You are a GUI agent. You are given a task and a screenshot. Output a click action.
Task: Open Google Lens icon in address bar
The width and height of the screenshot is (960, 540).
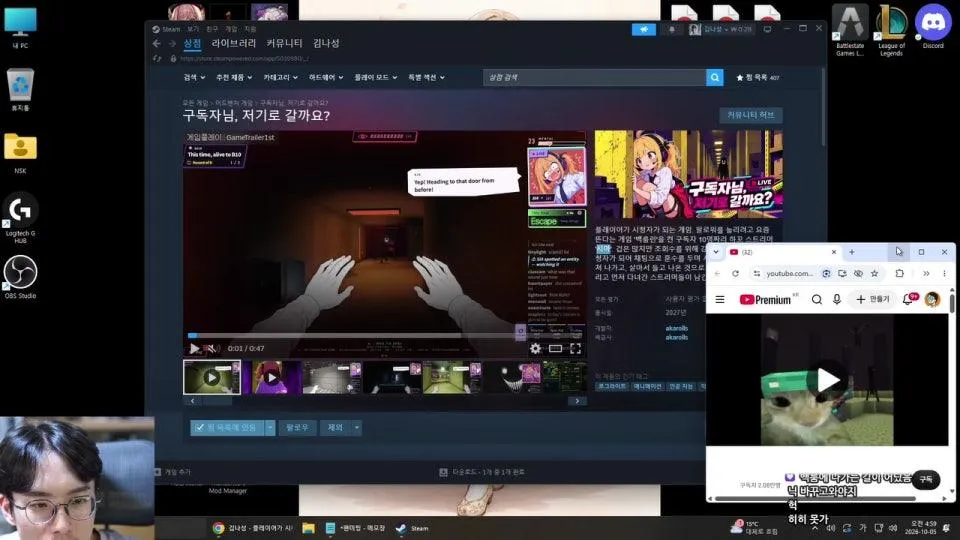coord(826,274)
